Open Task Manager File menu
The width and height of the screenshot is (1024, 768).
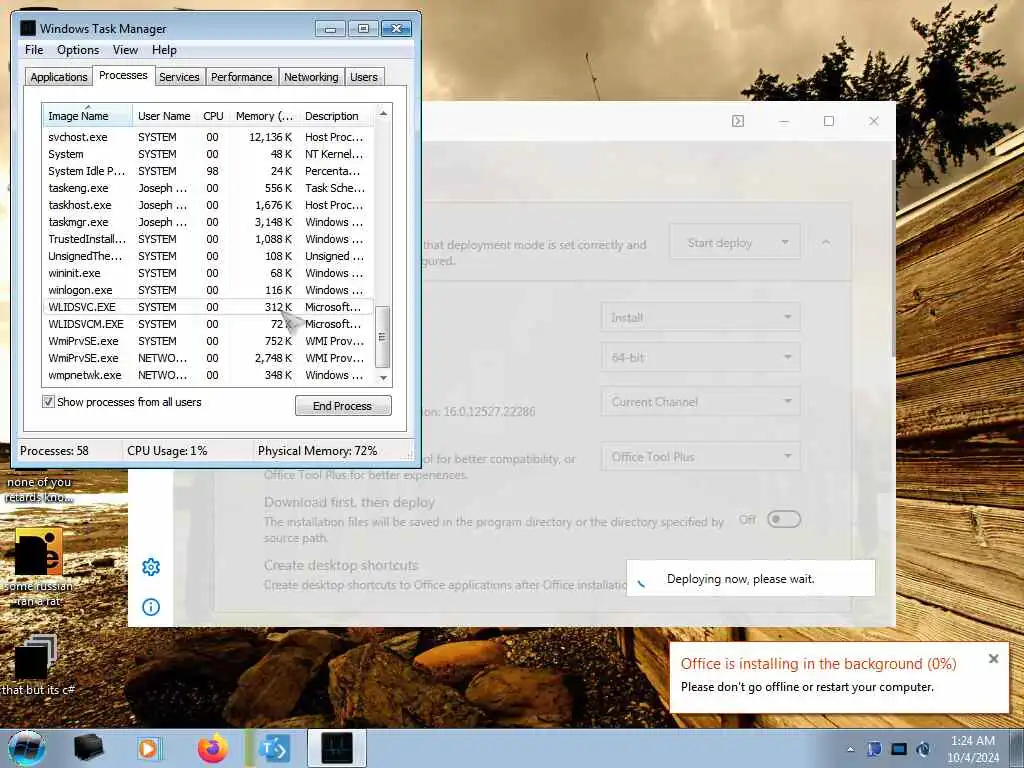(x=34, y=50)
